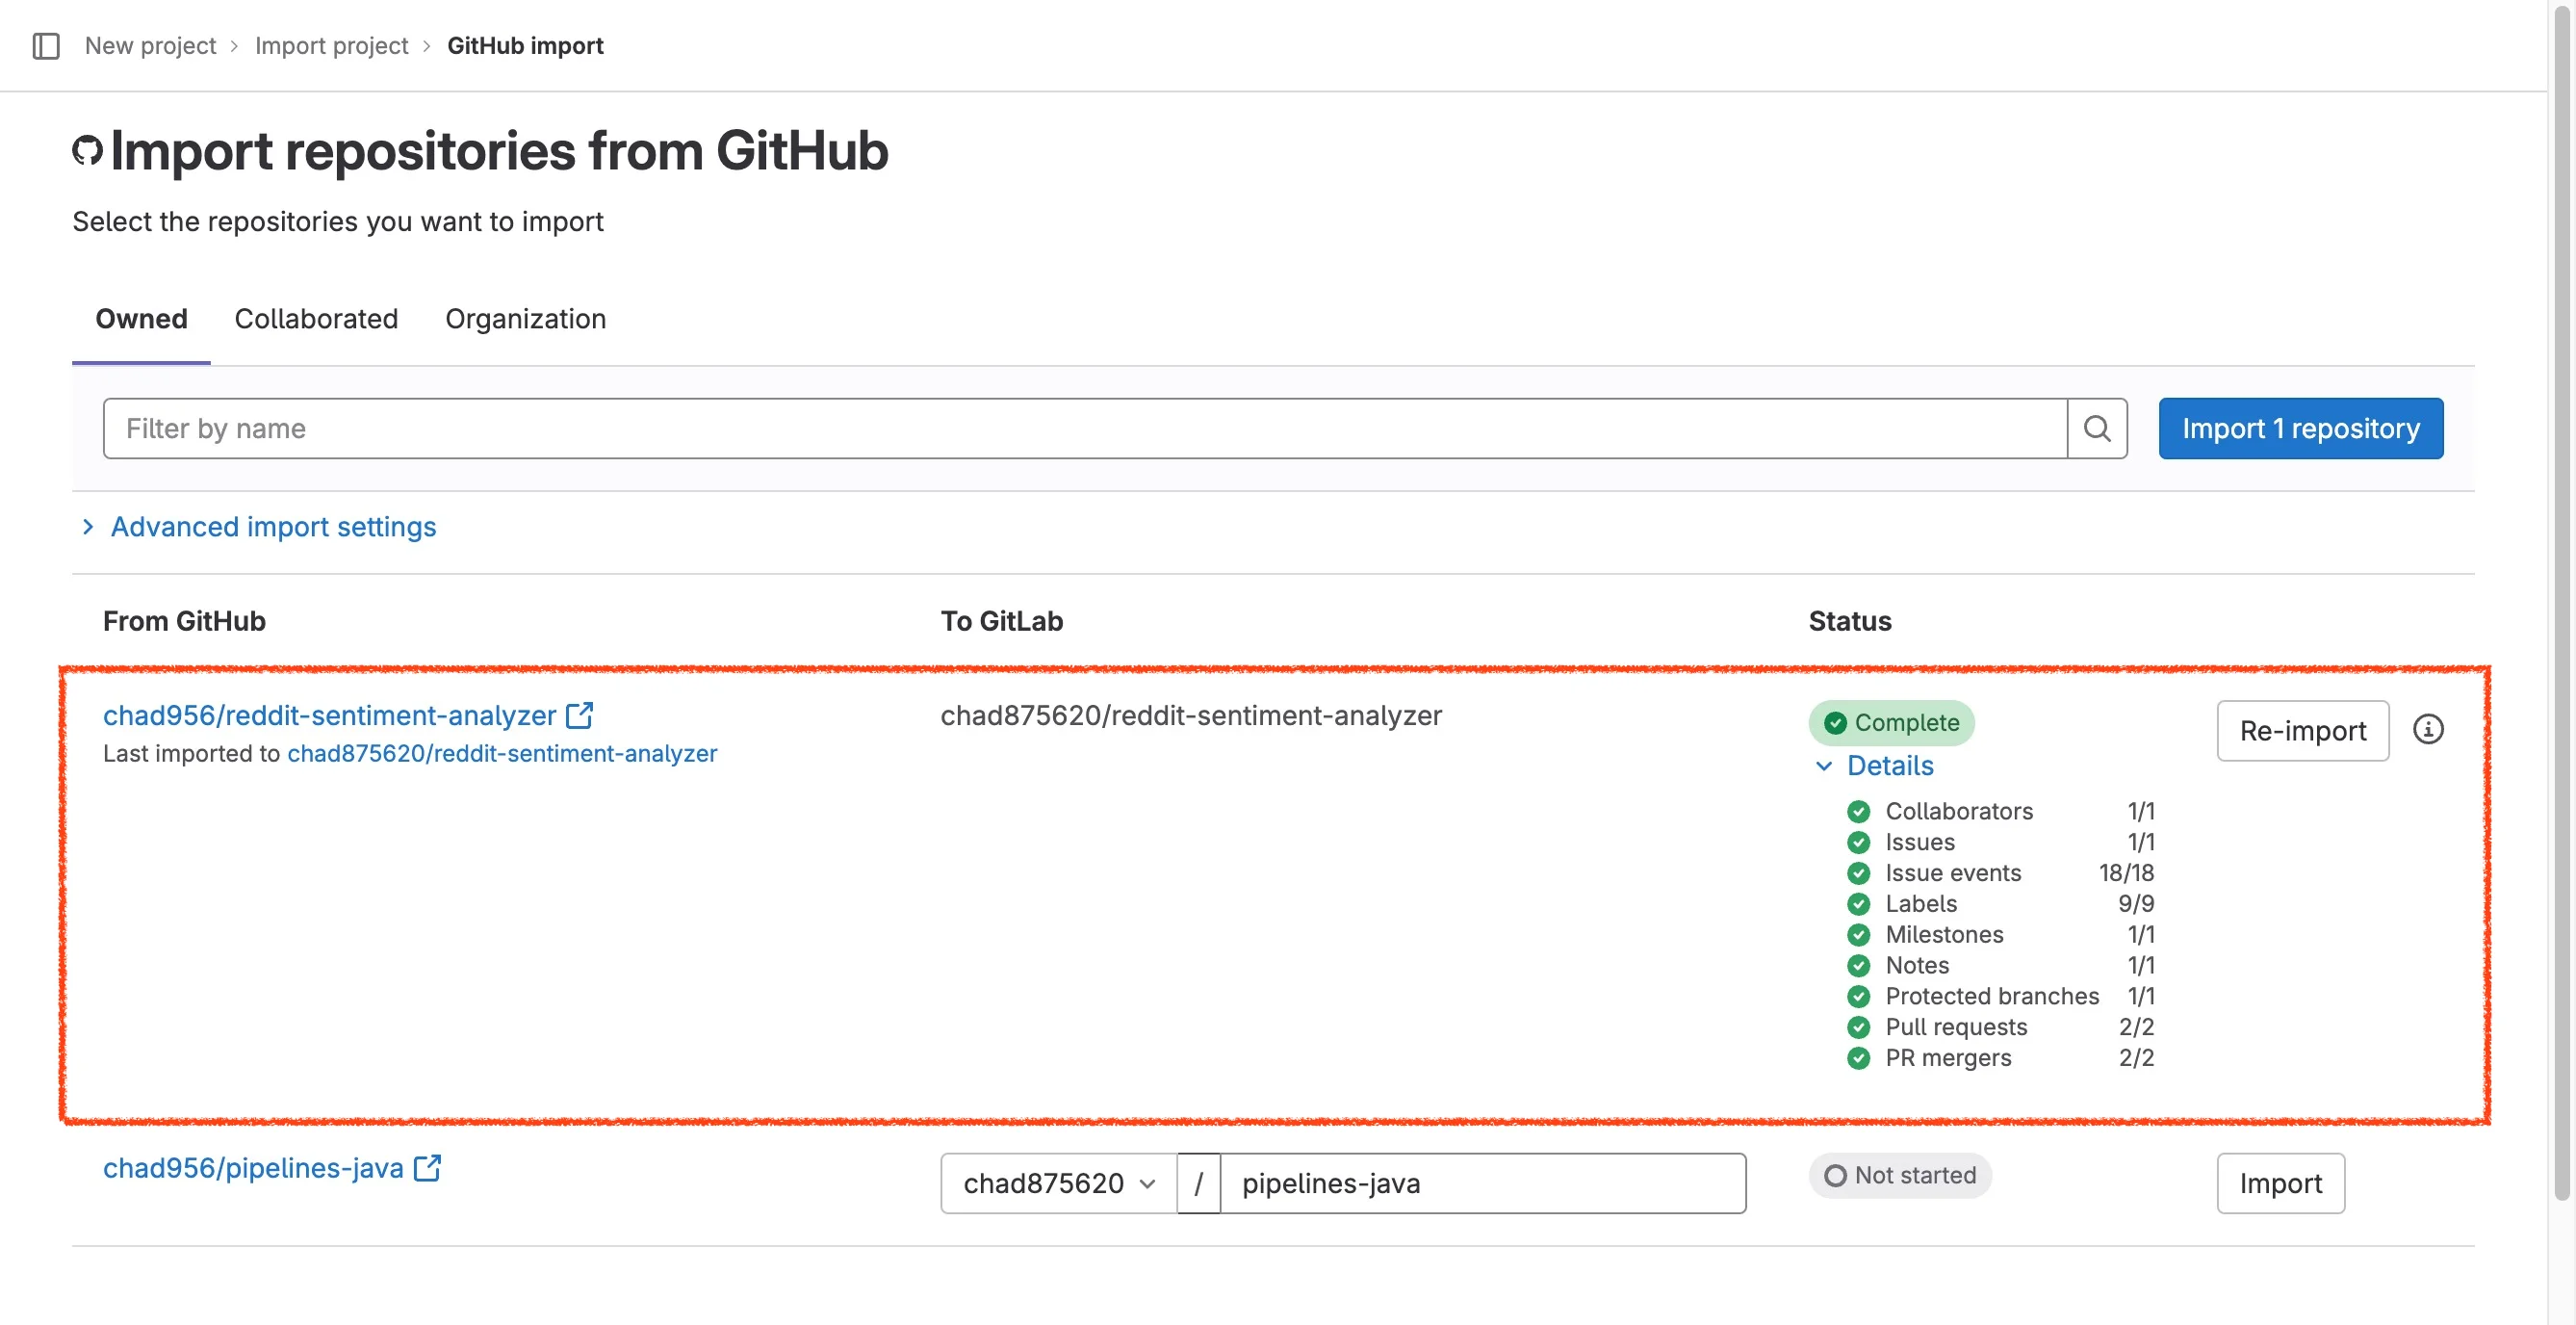The width and height of the screenshot is (2576, 1325).
Task: Click external link icon for pipelines-java
Action: click(x=428, y=1168)
